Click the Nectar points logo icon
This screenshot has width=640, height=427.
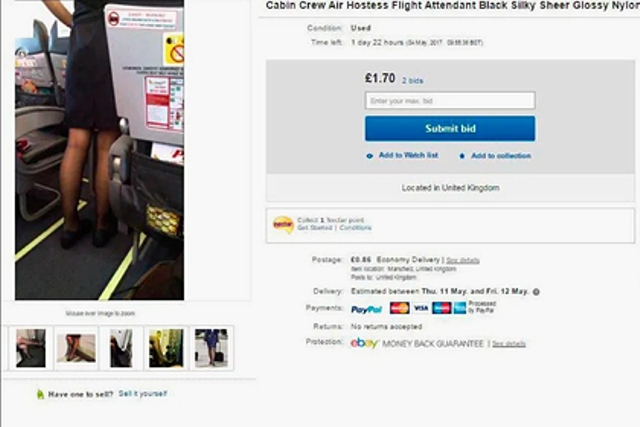pos(283,224)
